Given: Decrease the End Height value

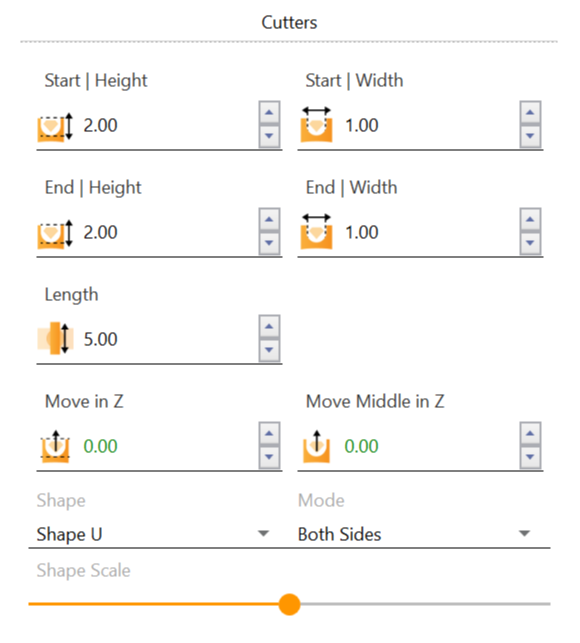Looking at the screenshot, I should point(269,243).
